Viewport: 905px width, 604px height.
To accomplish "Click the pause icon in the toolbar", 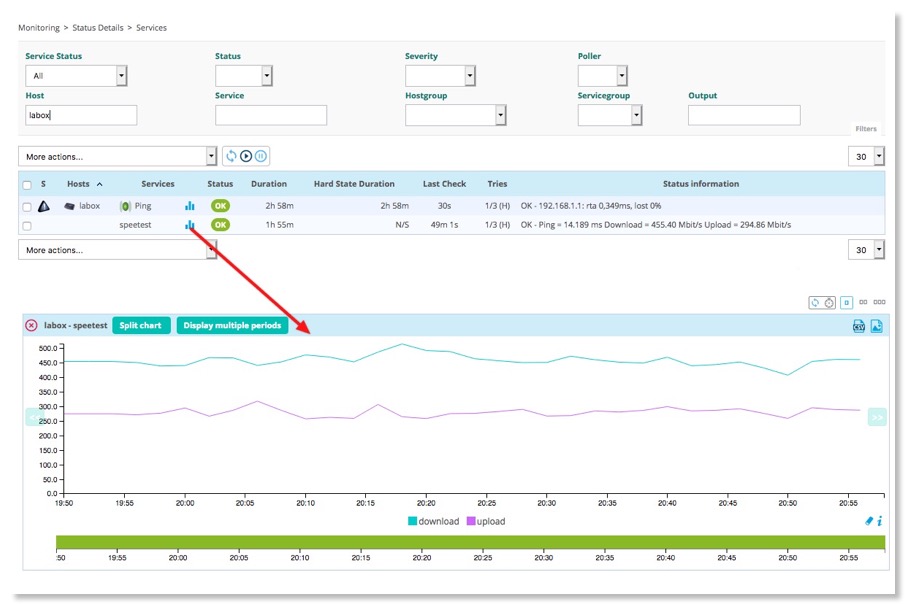I will pos(261,156).
